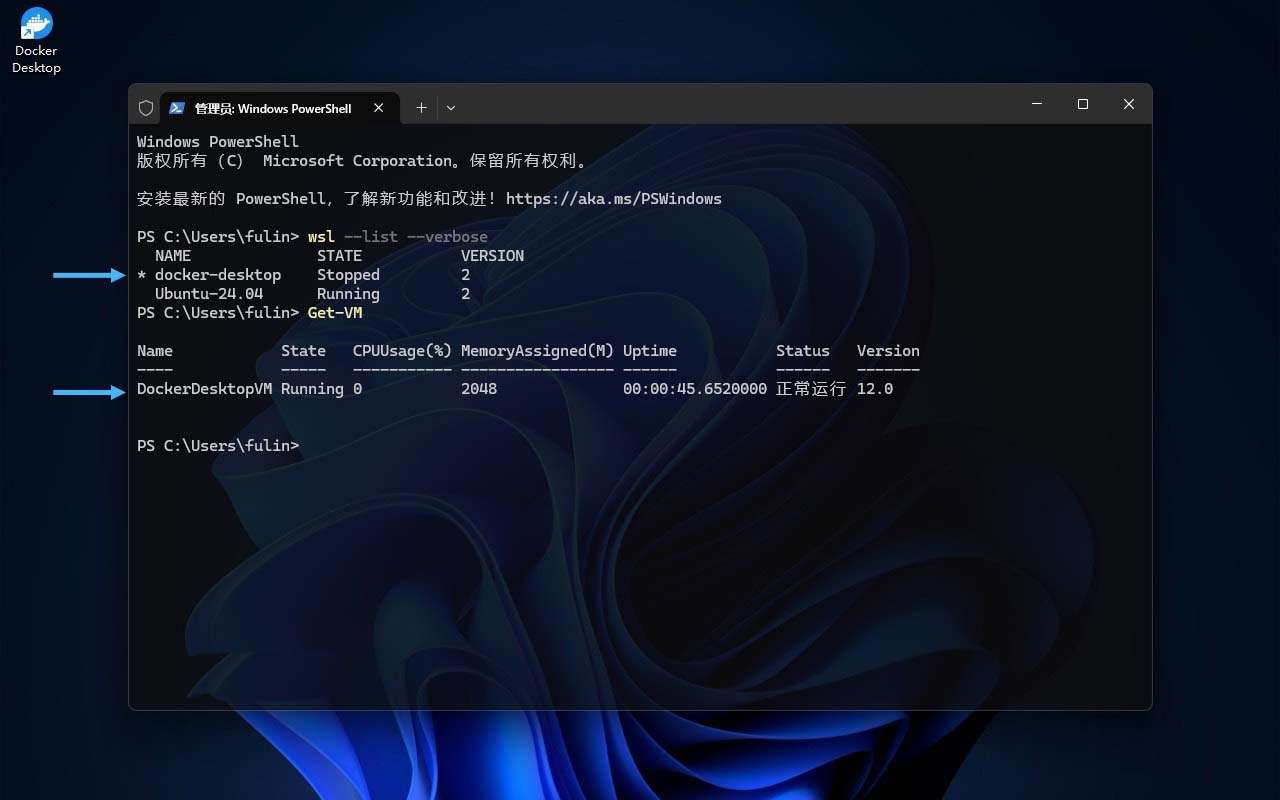
Task: Minimize the Windows Terminal window
Action: 1037,104
